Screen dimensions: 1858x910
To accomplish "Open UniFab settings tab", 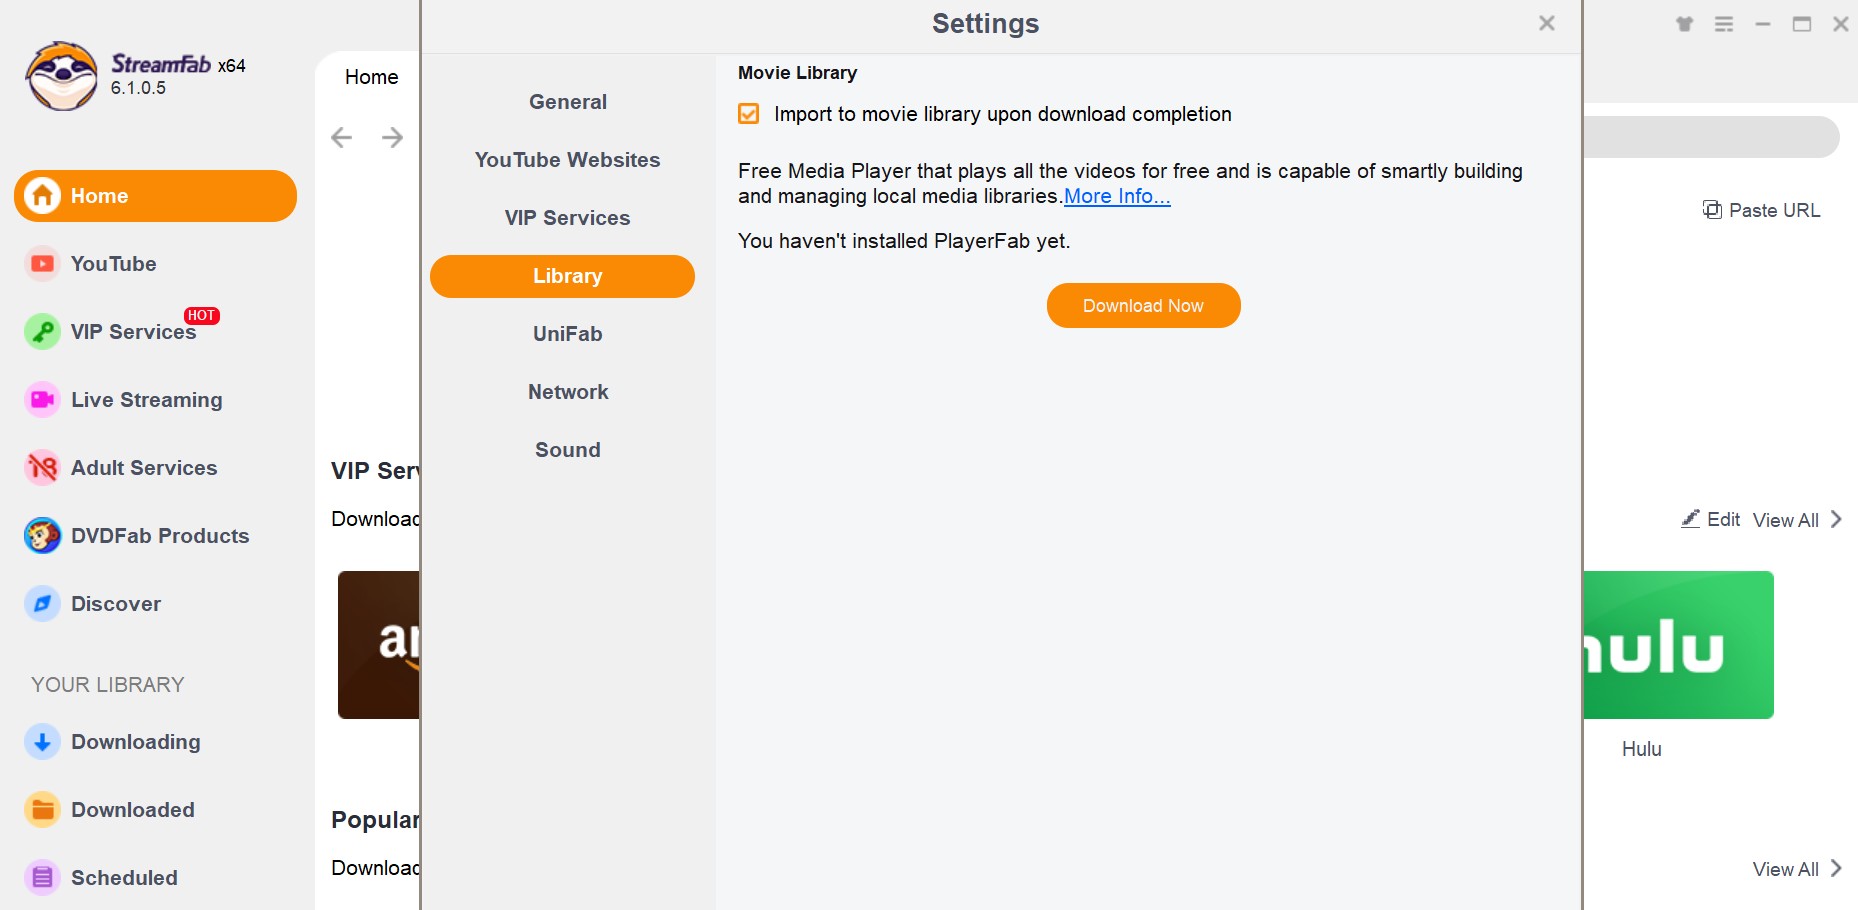I will click(x=568, y=334).
